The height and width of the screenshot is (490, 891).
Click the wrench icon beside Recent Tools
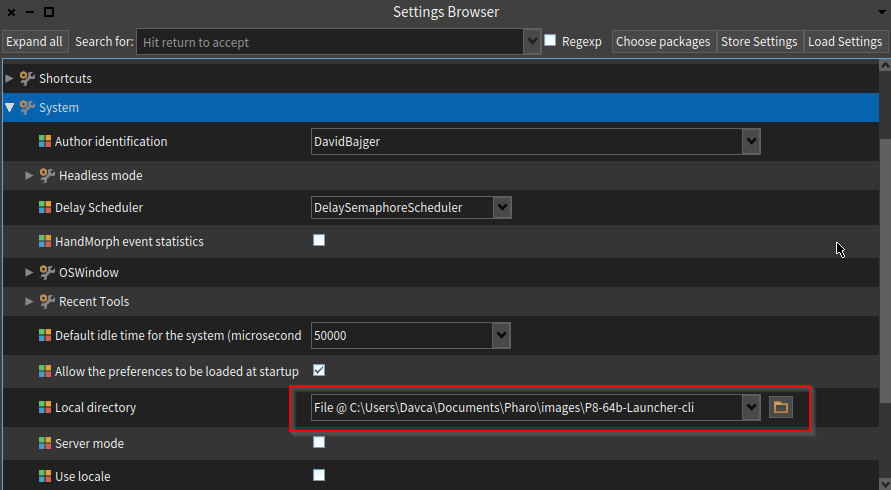[47, 301]
